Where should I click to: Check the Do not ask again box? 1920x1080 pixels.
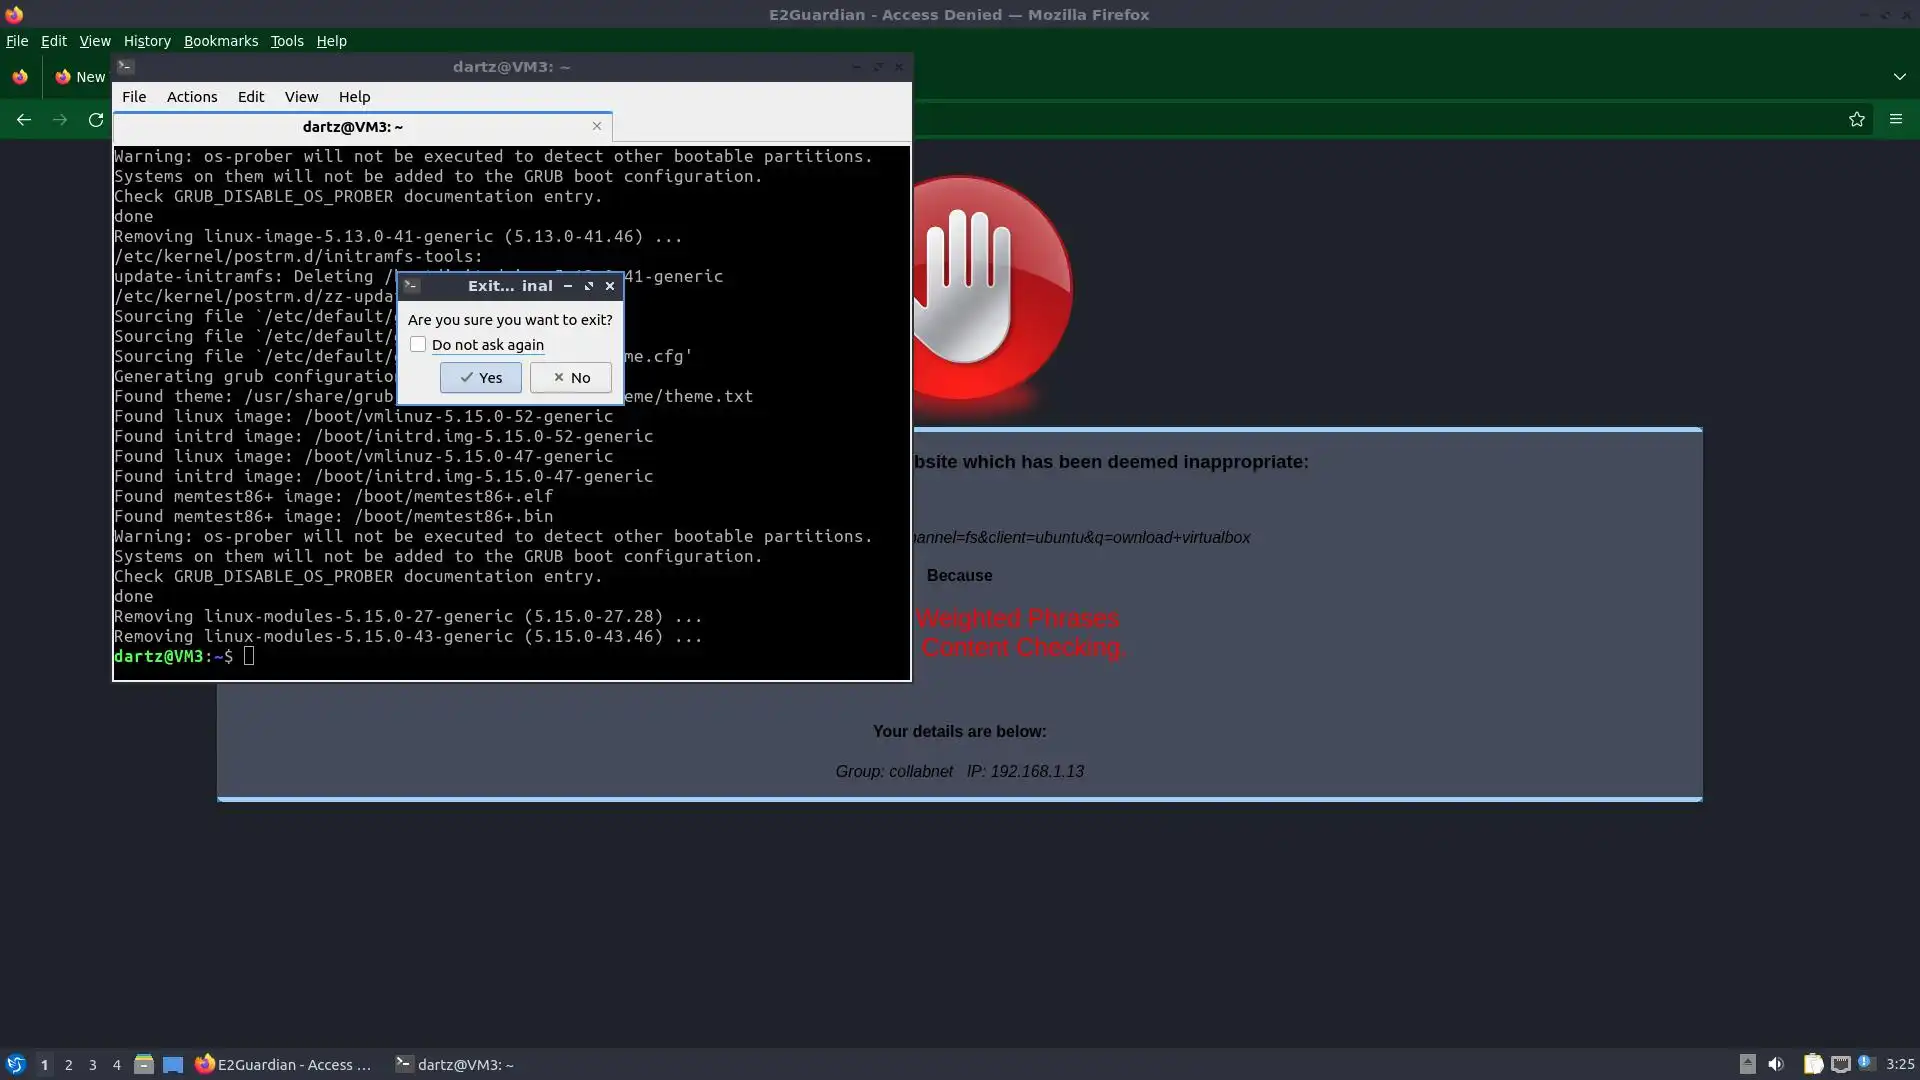pyautogui.click(x=418, y=345)
